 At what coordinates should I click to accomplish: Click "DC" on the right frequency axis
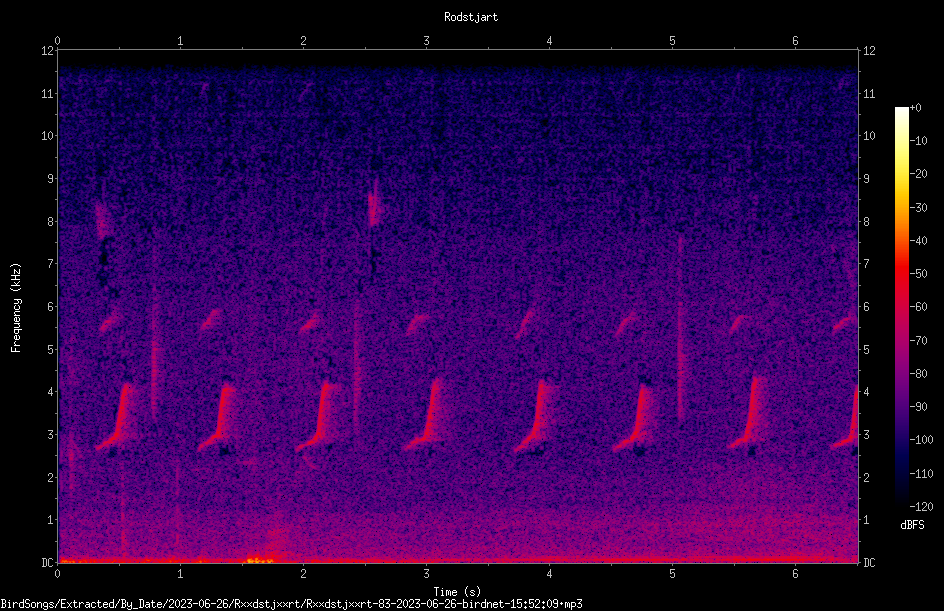869,563
